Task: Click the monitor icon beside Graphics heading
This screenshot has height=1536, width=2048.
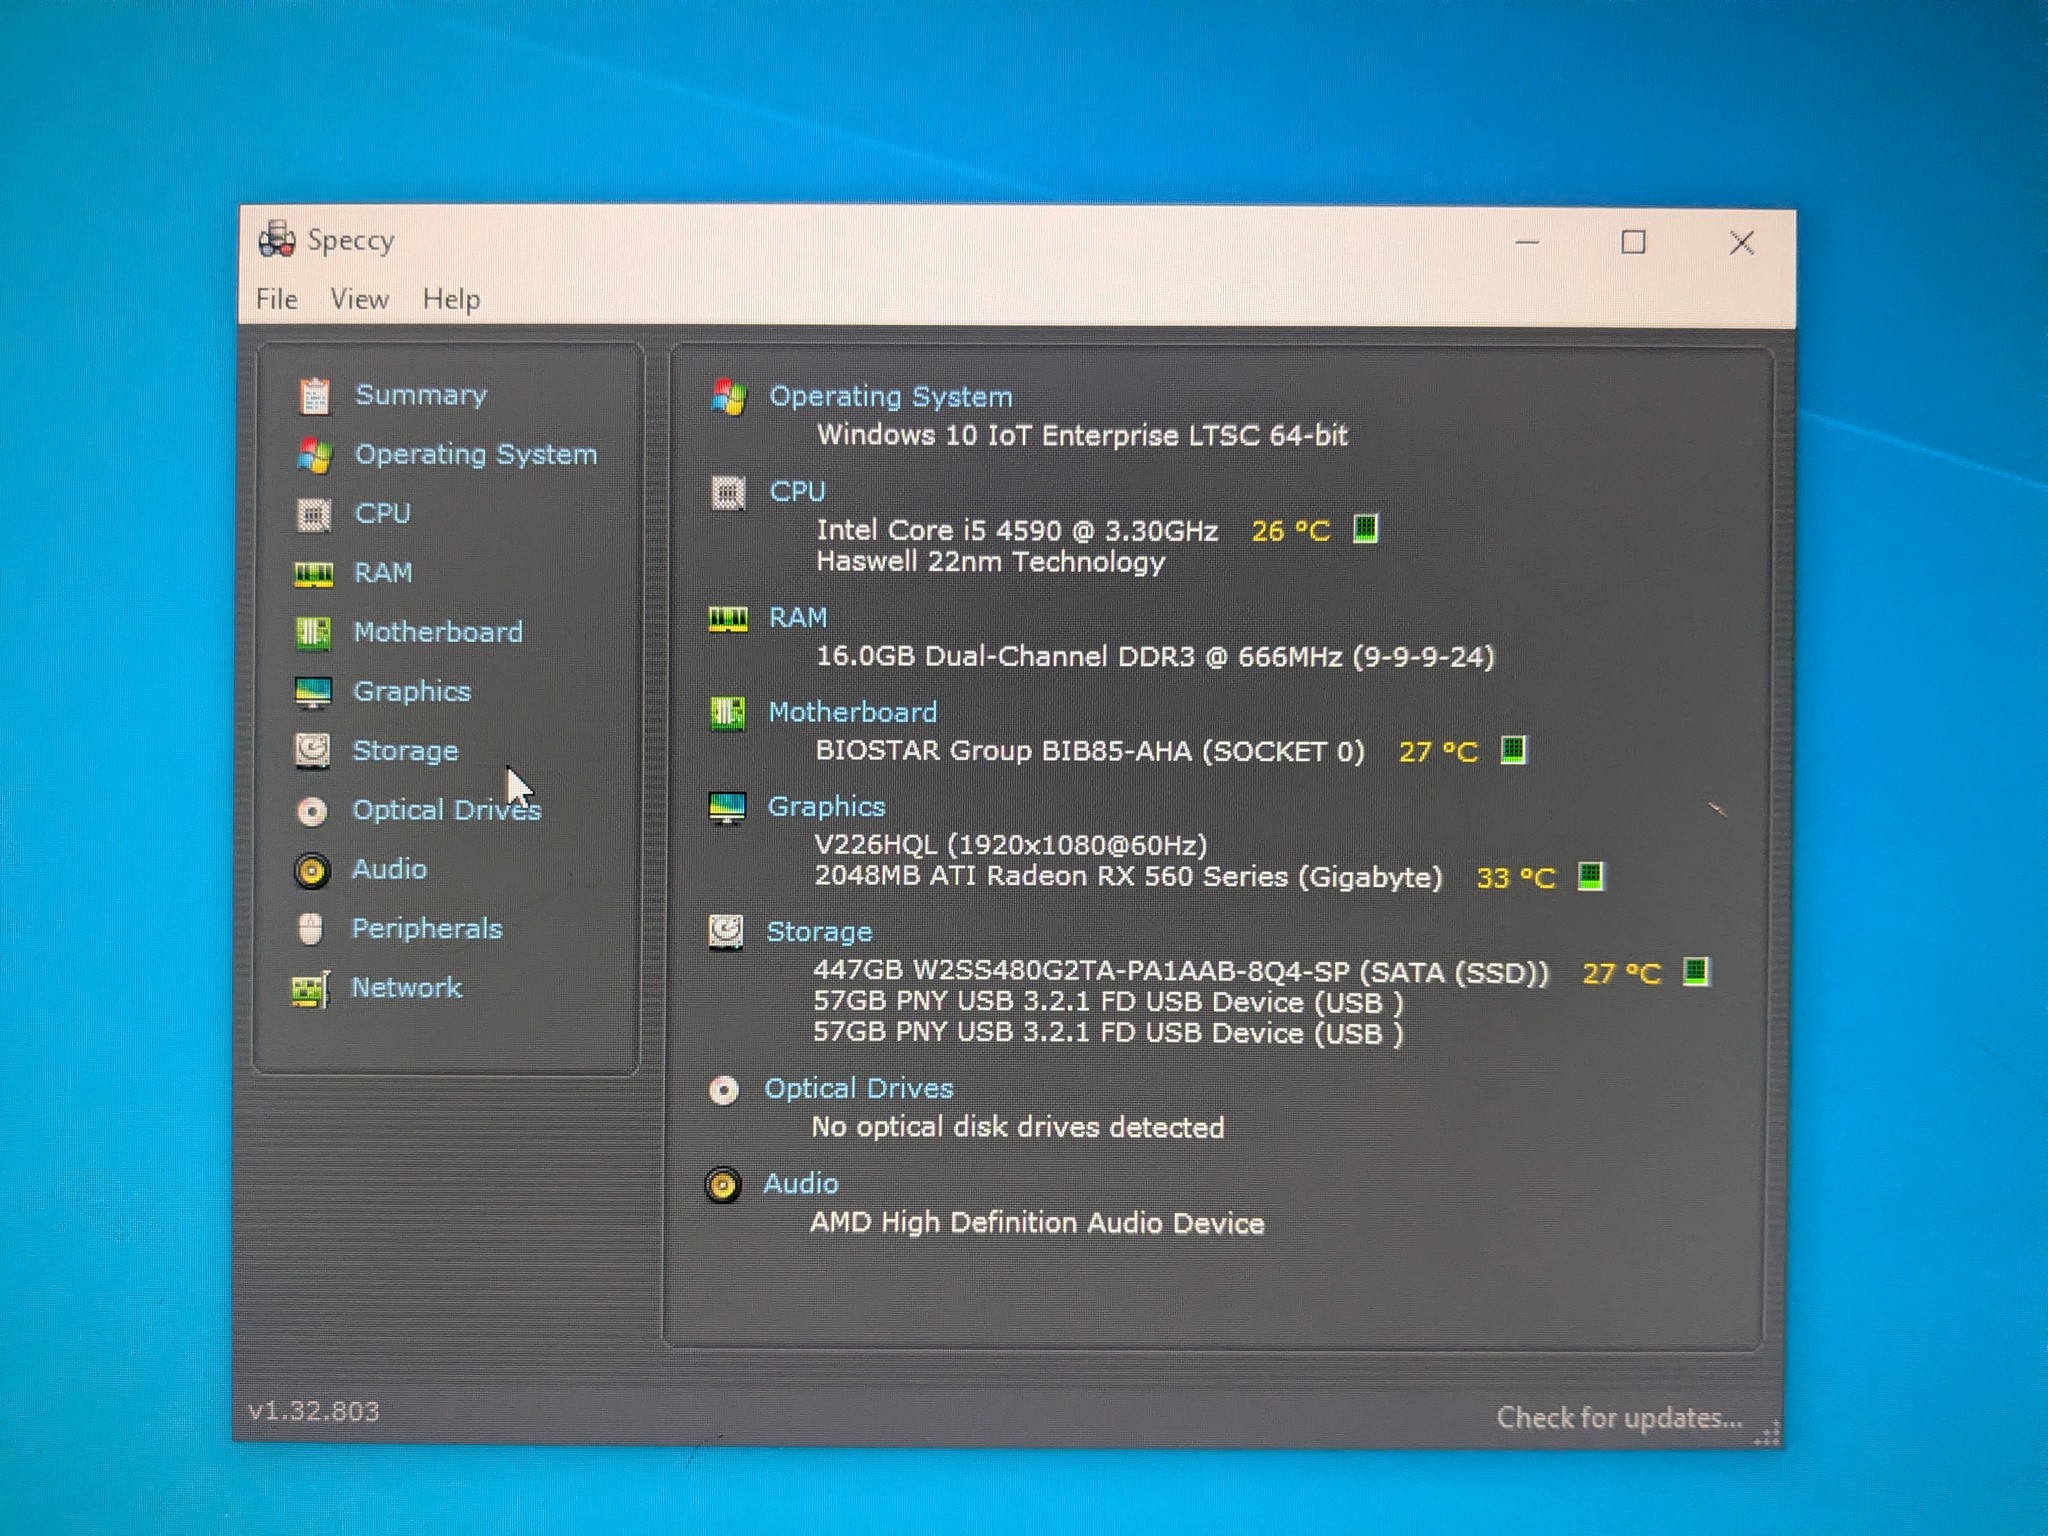Action: [727, 807]
